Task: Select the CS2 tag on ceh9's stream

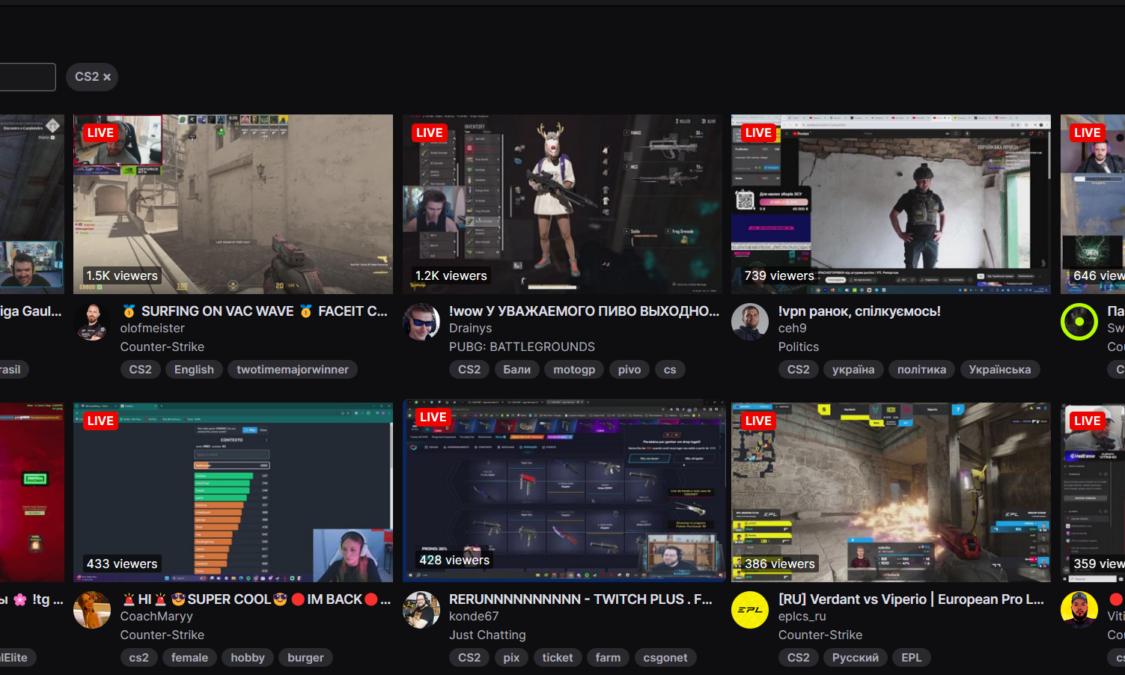Action: click(x=799, y=369)
